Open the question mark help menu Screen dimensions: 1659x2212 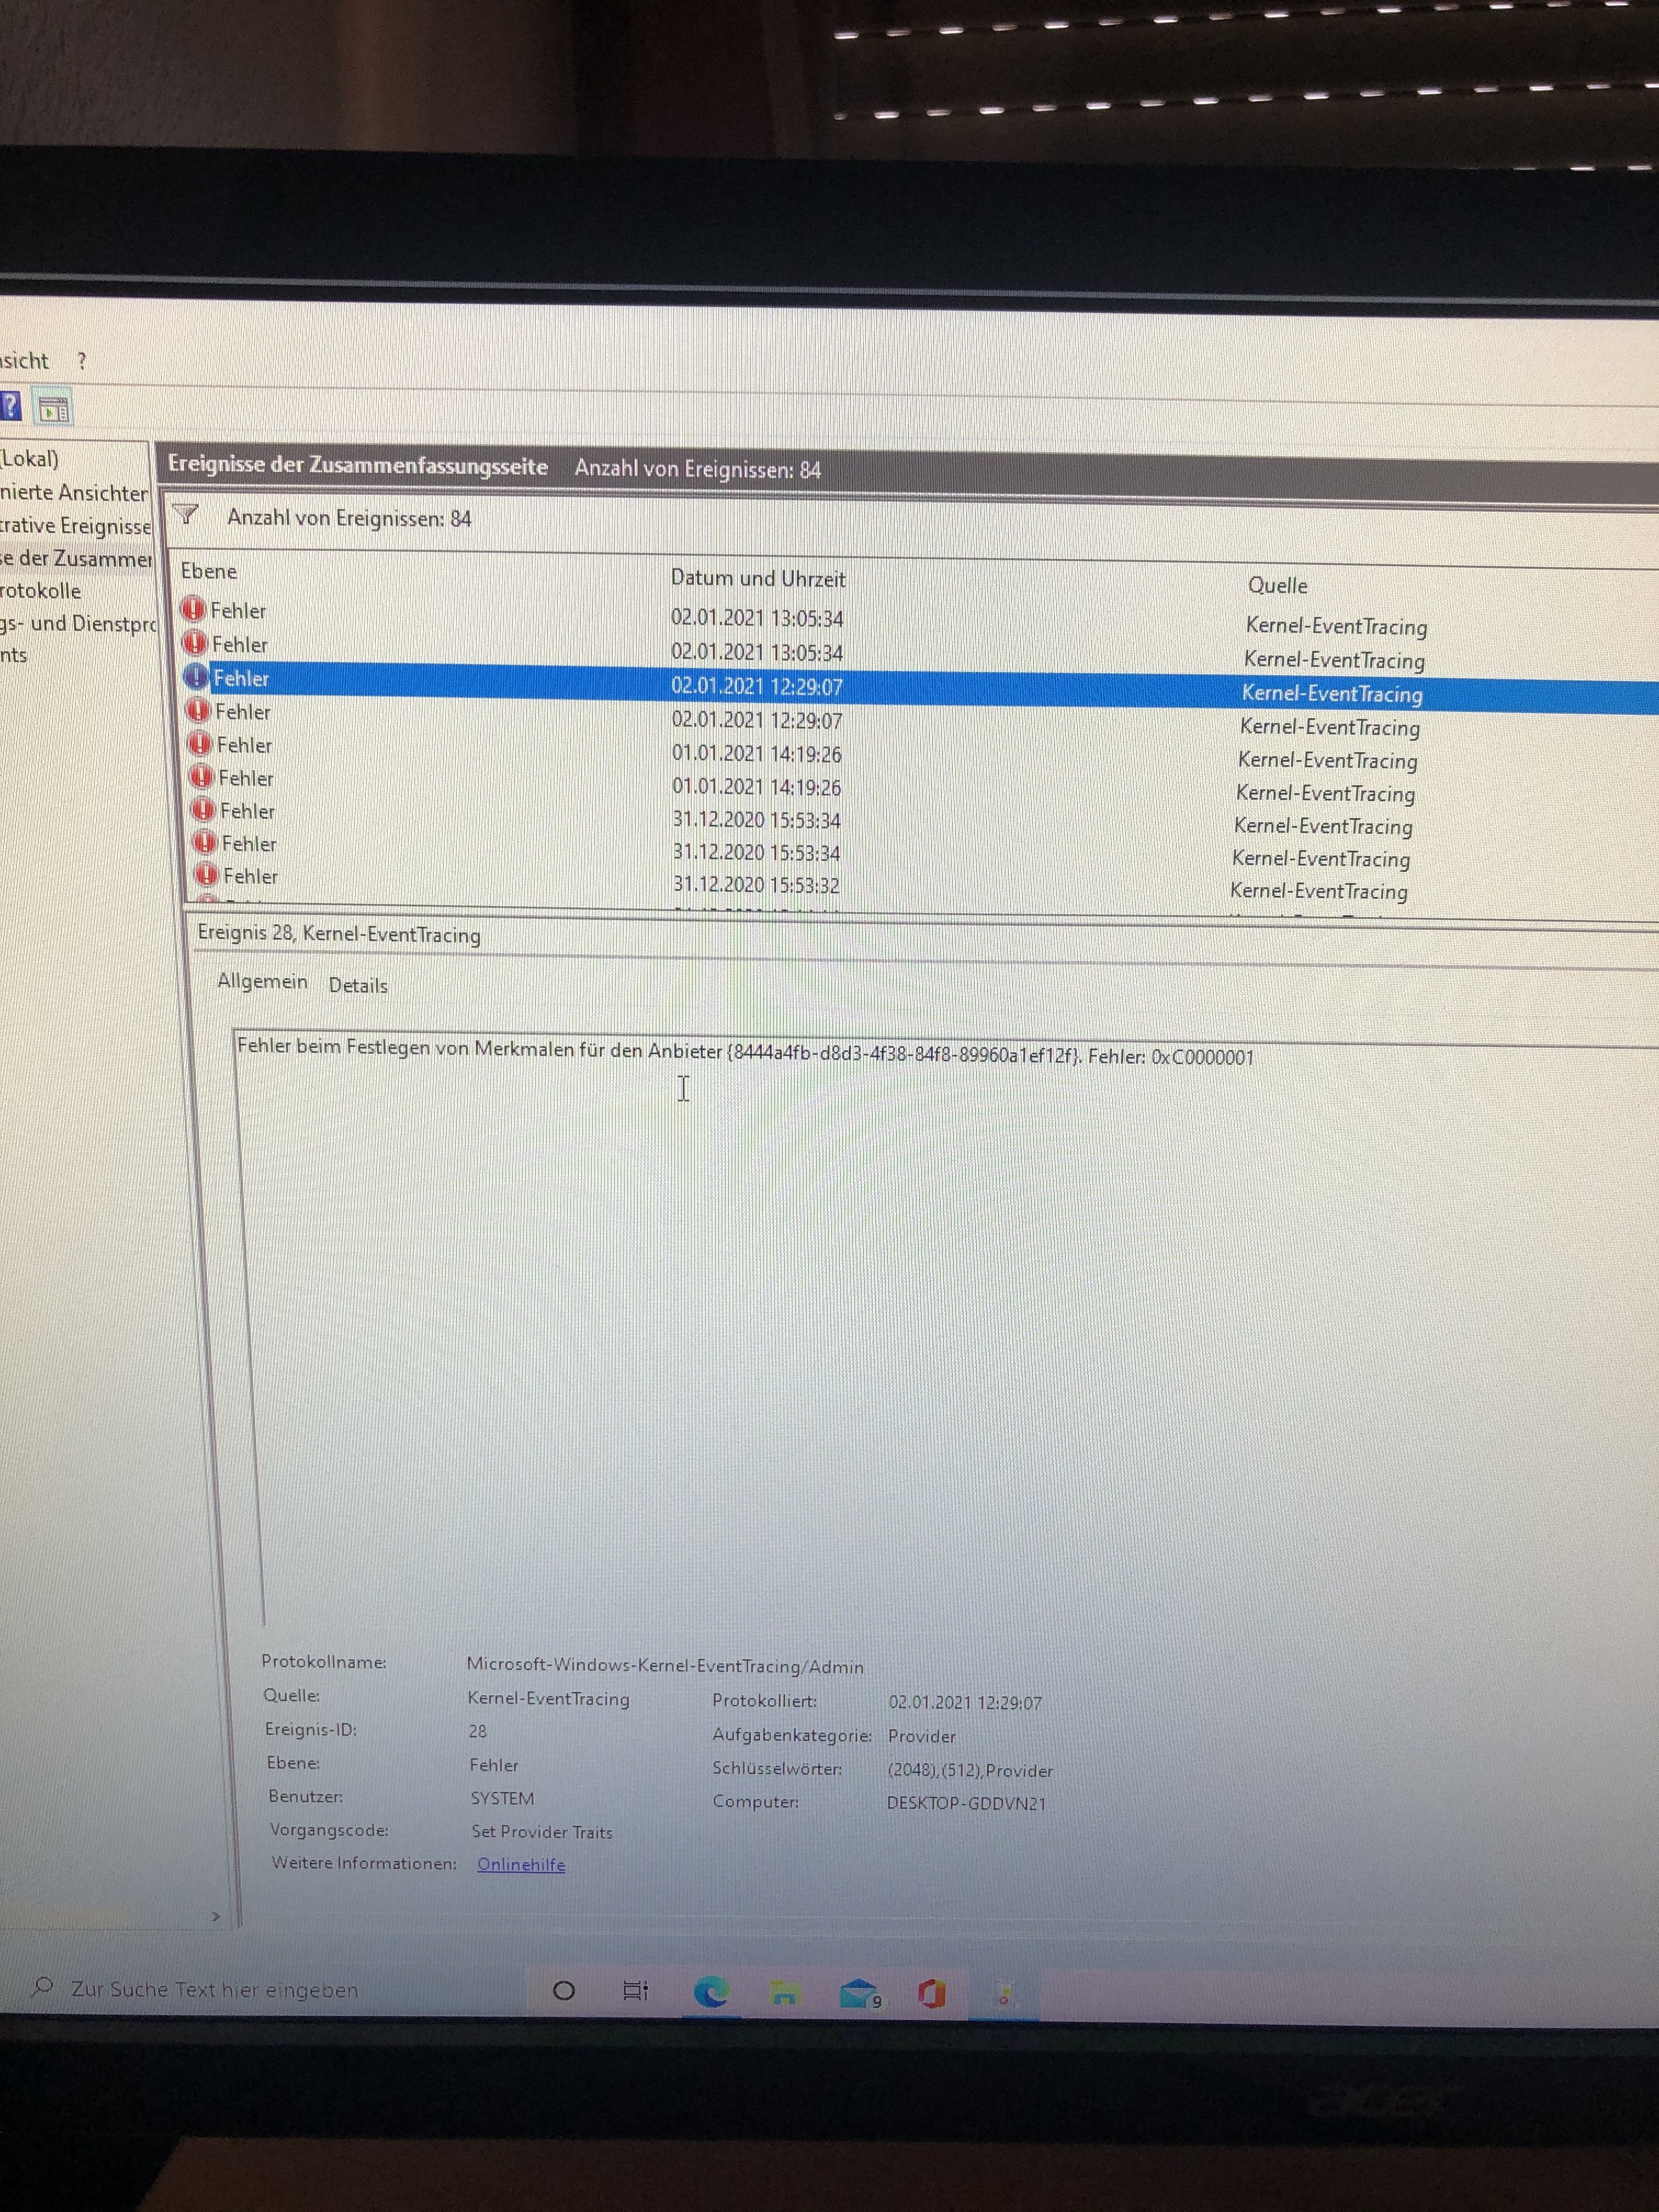pos(82,361)
